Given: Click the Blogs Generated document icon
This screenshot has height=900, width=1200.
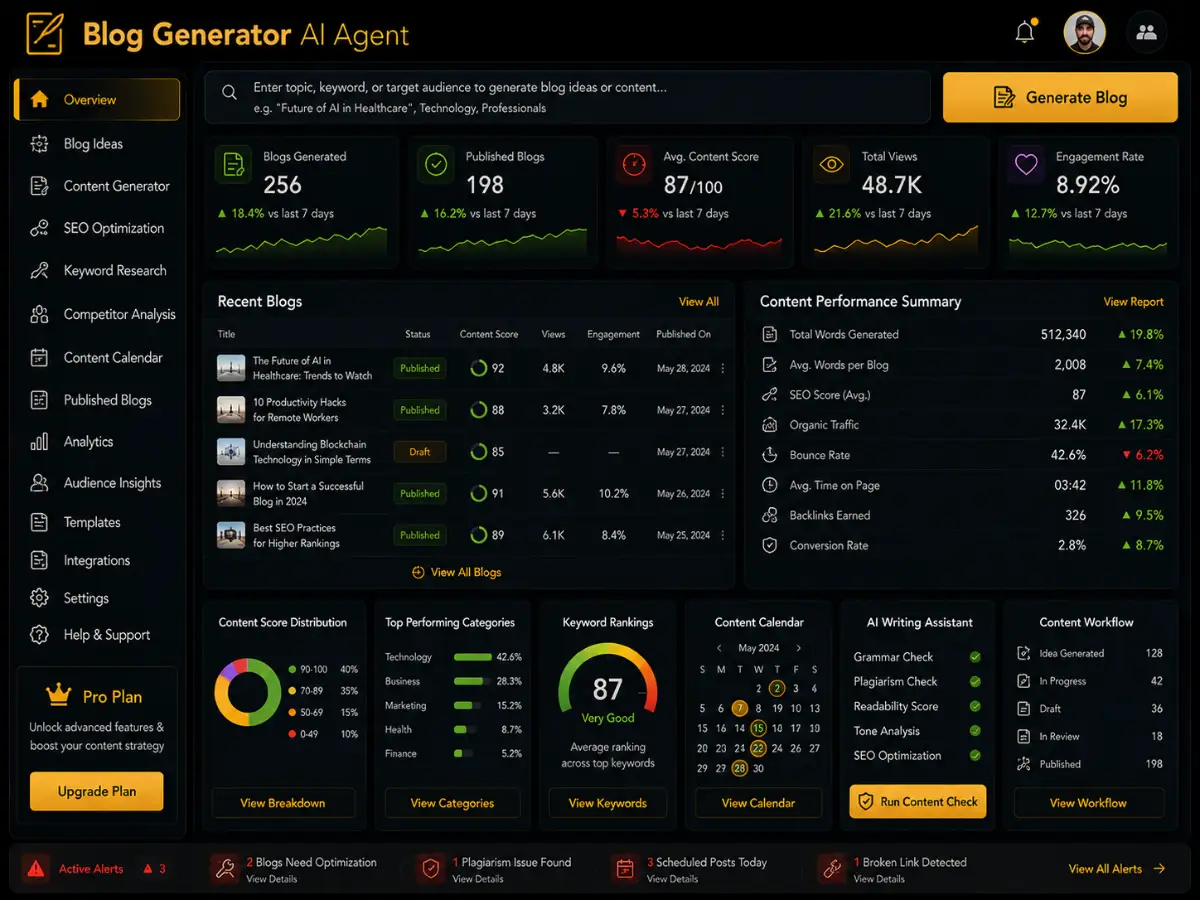Looking at the screenshot, I should pos(233,165).
